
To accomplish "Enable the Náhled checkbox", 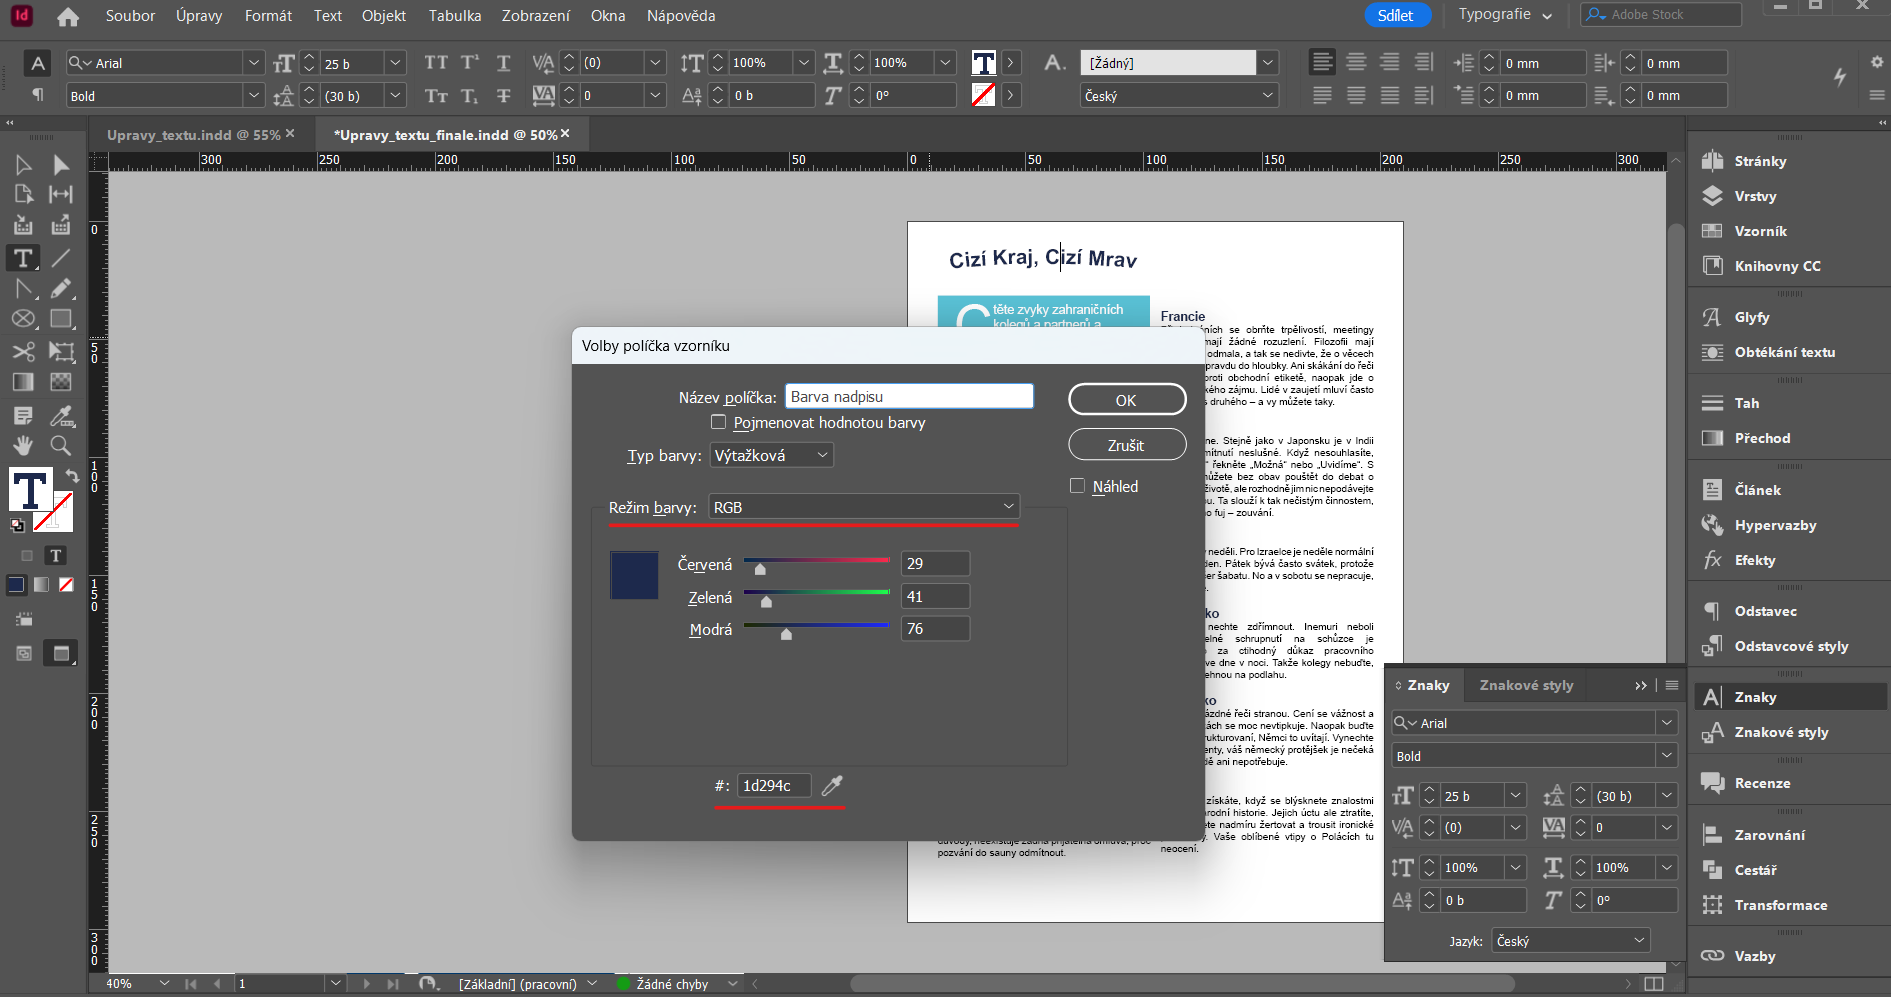I will coord(1077,486).
